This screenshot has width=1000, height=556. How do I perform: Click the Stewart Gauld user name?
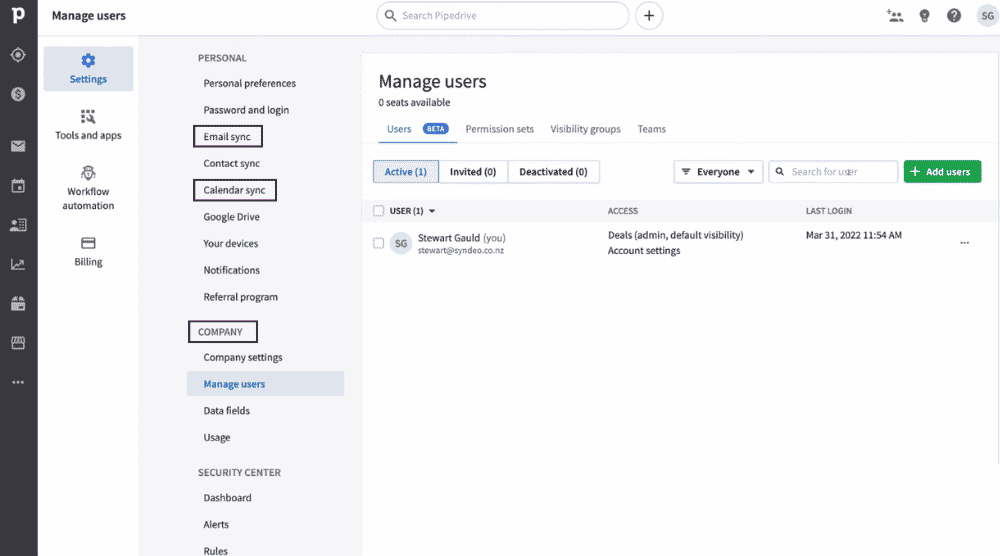[x=449, y=238]
